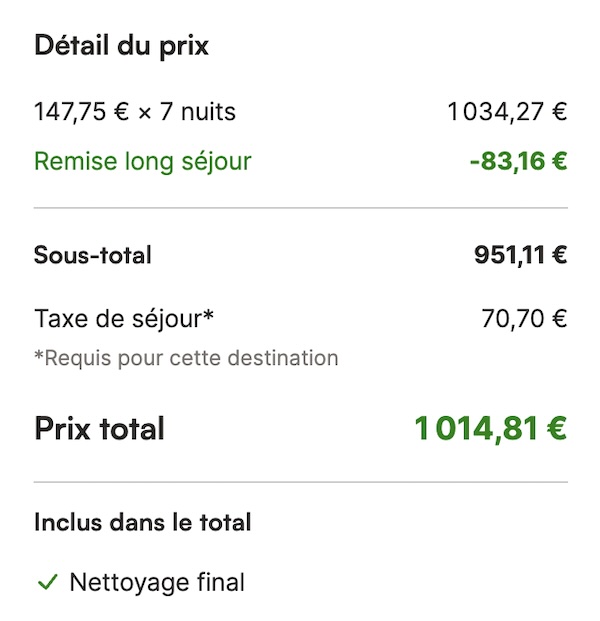Click the 1 034,27 € nightly amount
Viewport: 600px width, 621px height.
[507, 111]
